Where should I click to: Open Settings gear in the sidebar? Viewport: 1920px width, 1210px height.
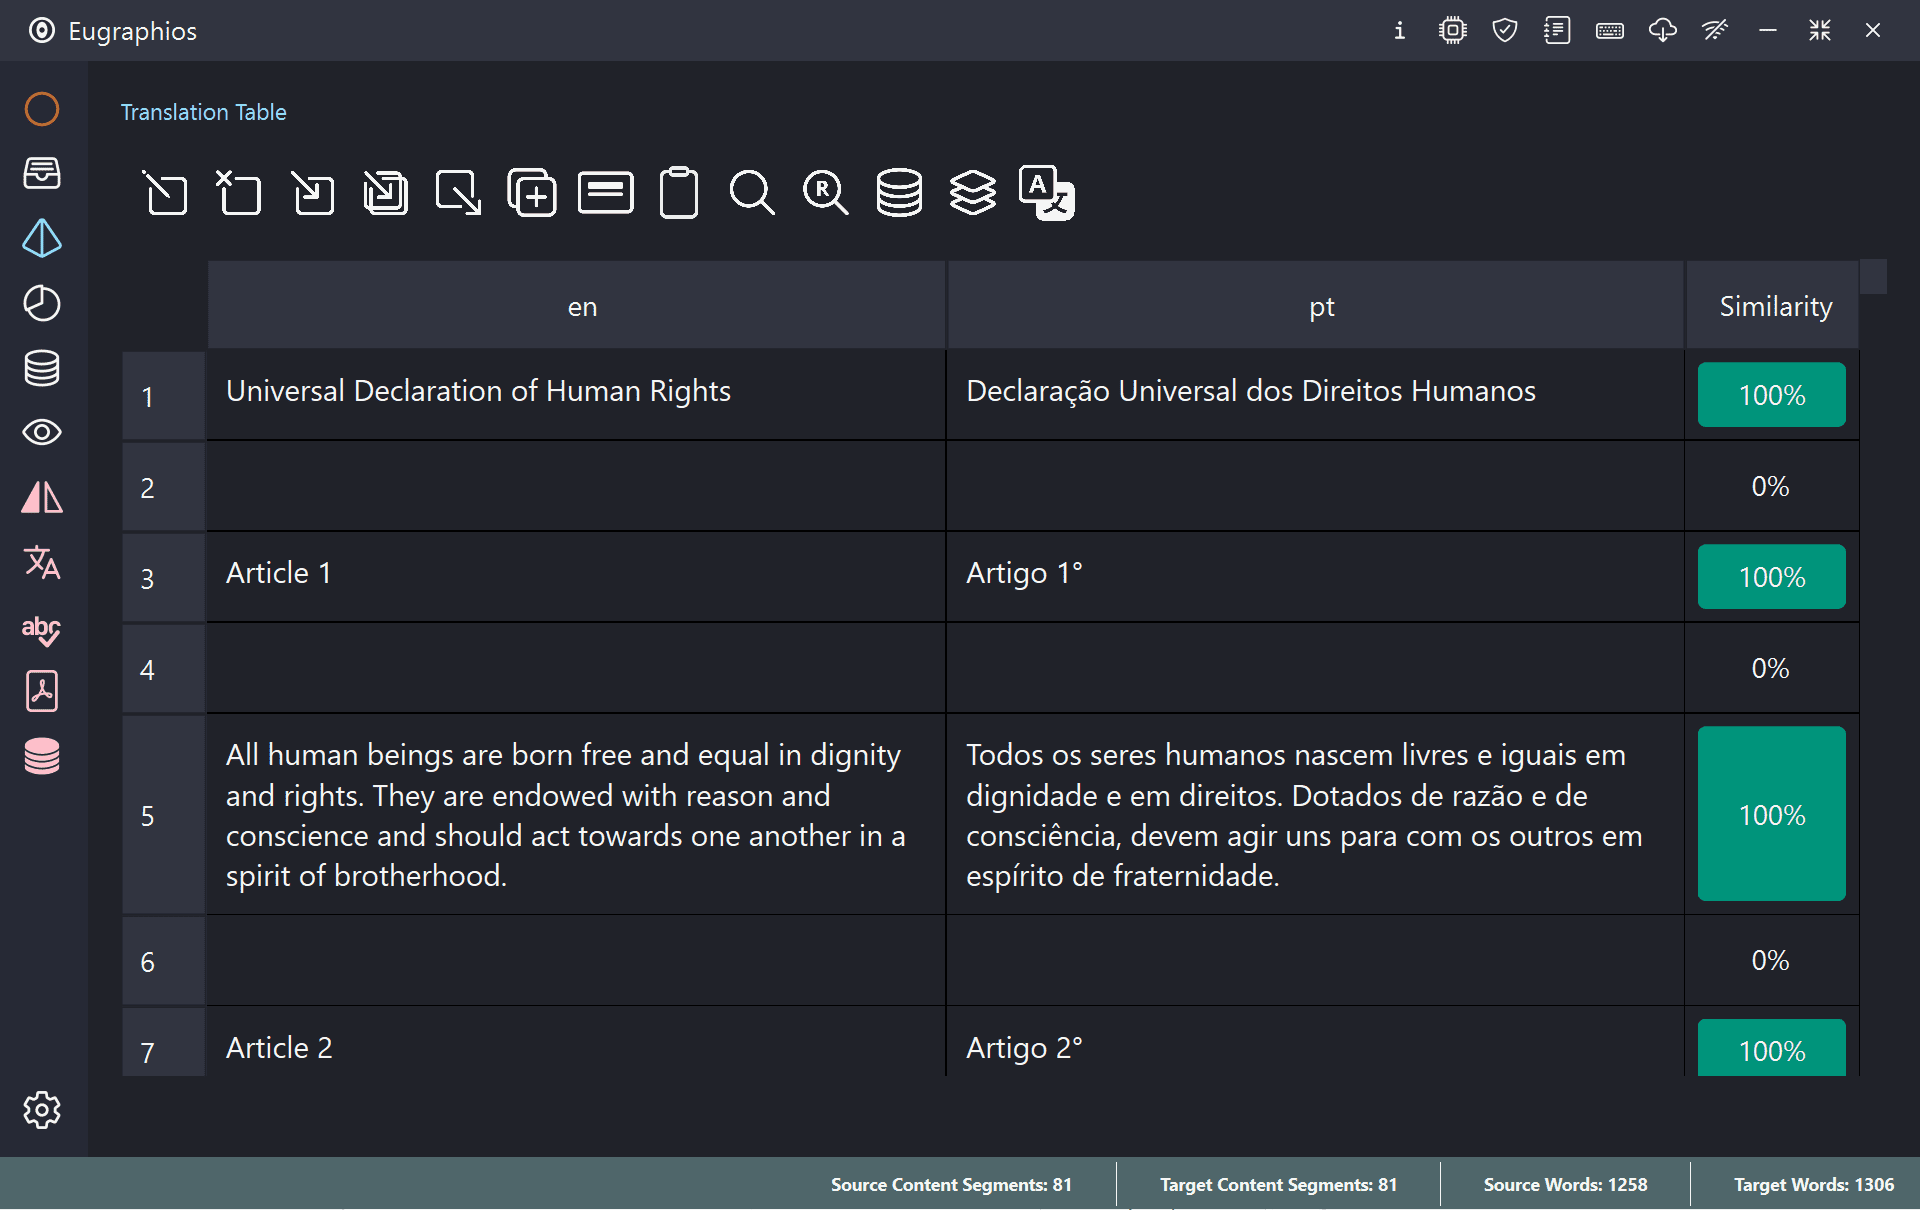[42, 1110]
